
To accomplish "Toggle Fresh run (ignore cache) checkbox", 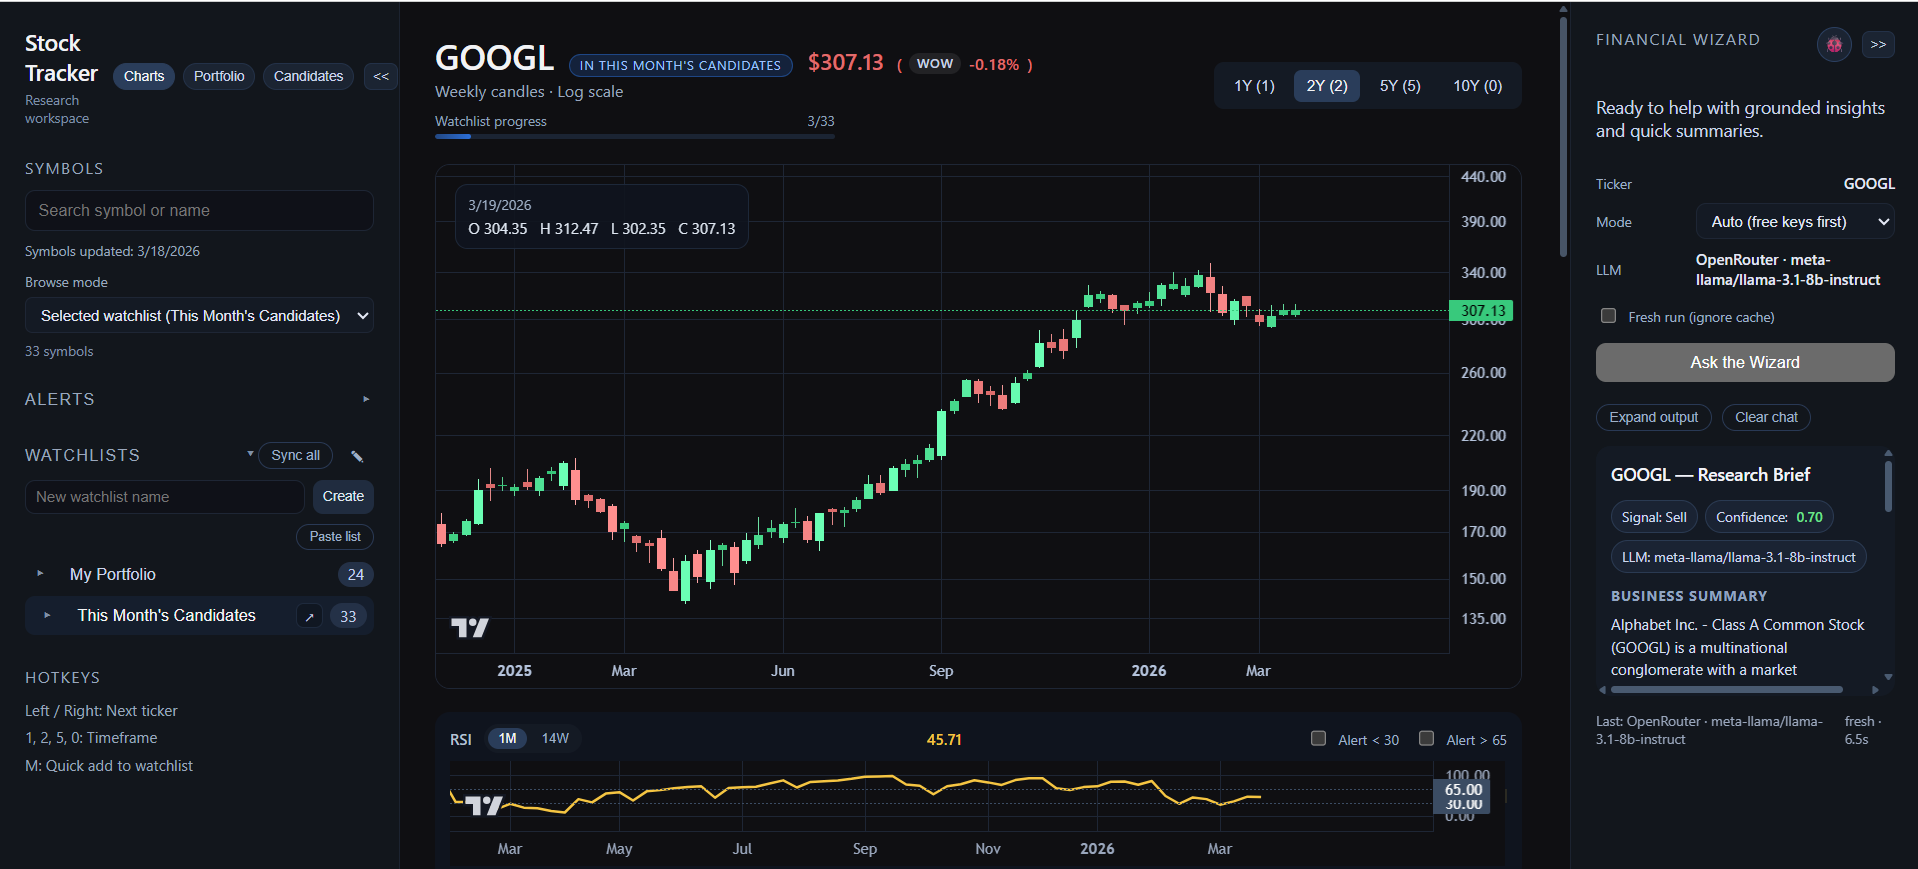I will pyautogui.click(x=1608, y=316).
